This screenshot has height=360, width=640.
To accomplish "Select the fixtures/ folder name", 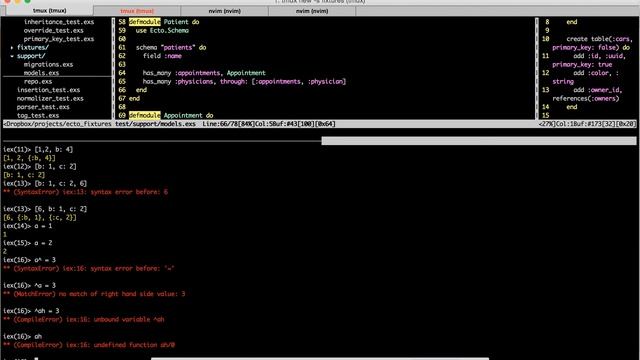I will tap(33, 48).
